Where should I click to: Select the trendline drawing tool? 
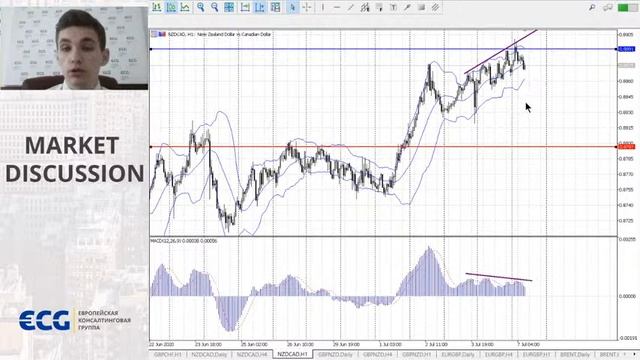(x=351, y=7)
